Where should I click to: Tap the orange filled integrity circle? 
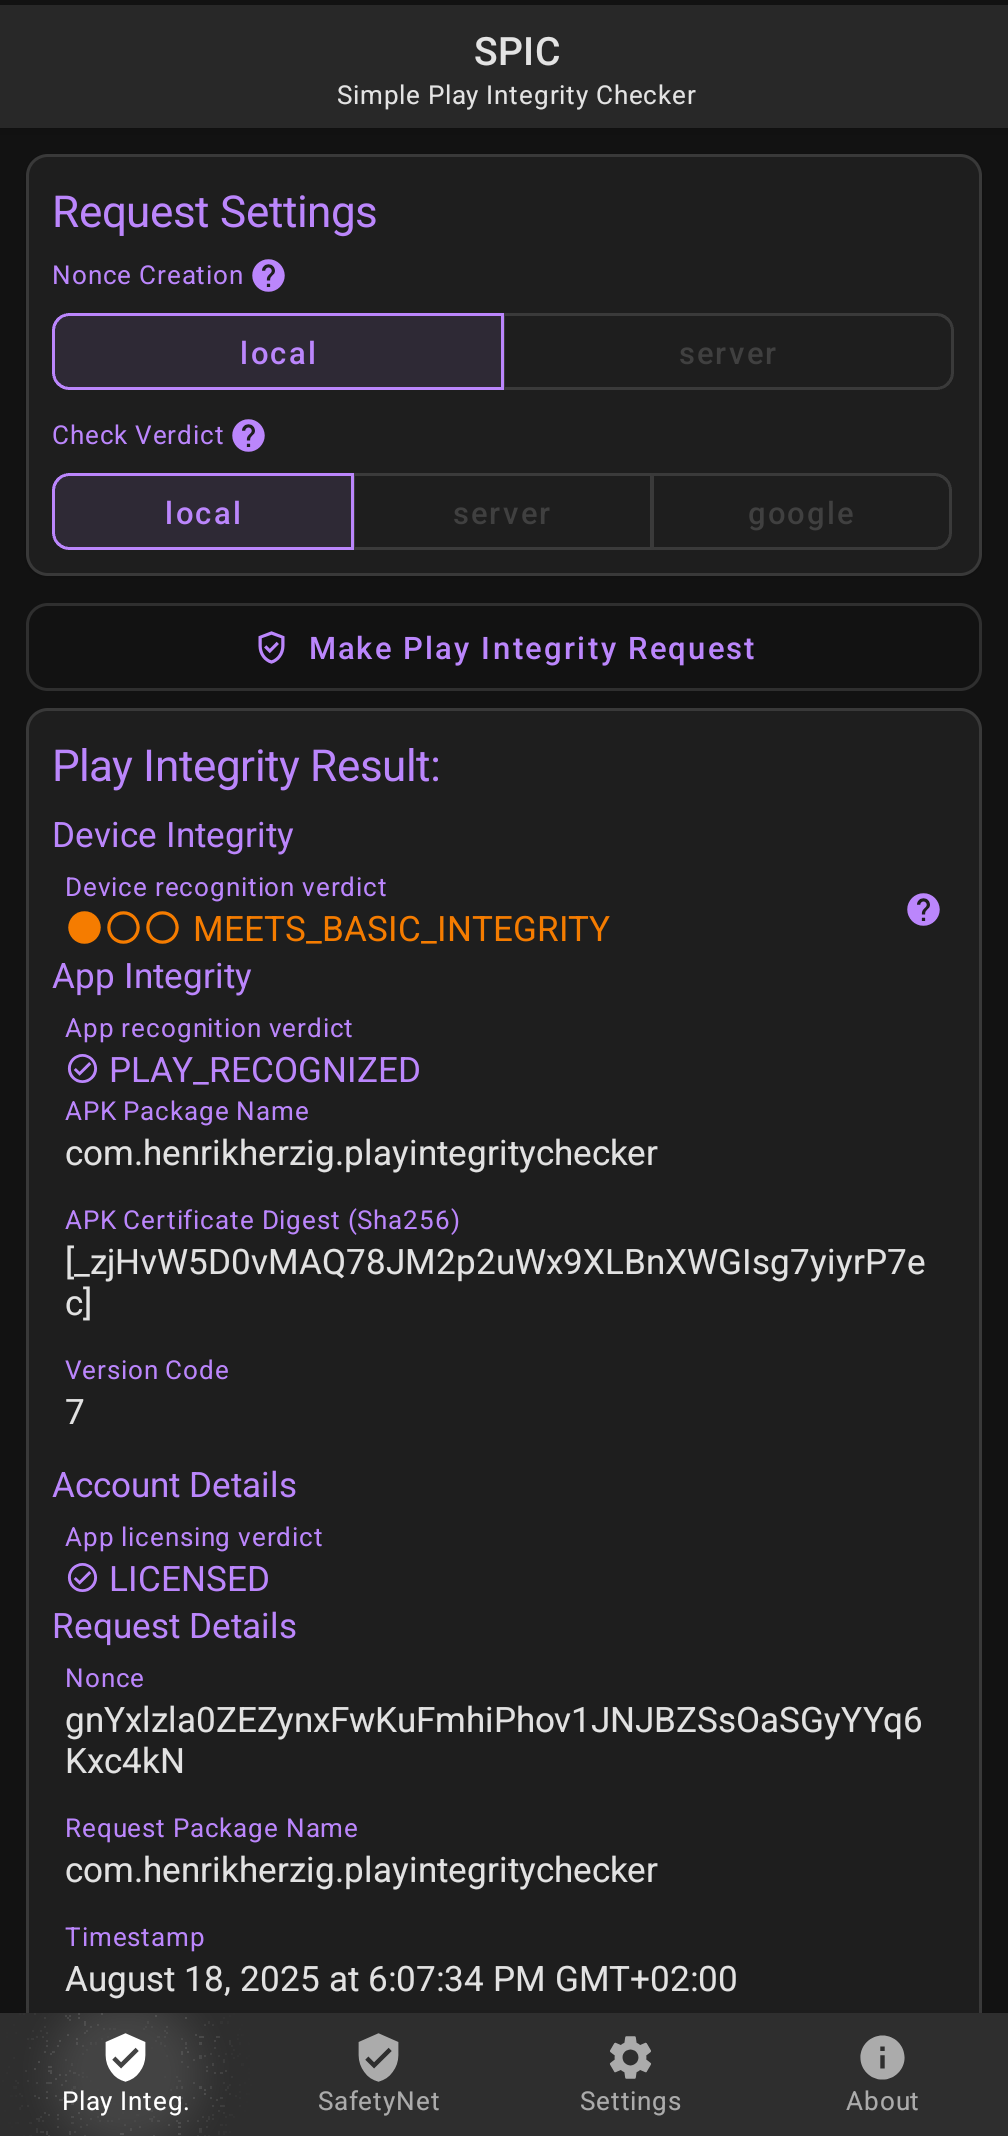[84, 928]
